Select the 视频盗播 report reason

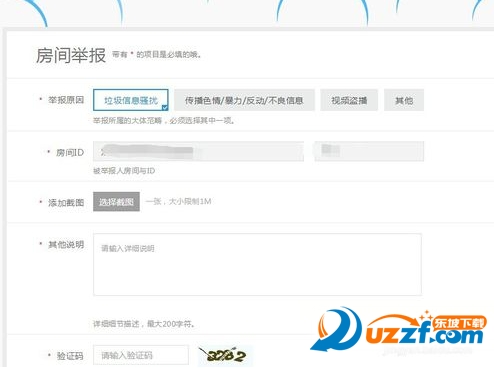coord(349,100)
